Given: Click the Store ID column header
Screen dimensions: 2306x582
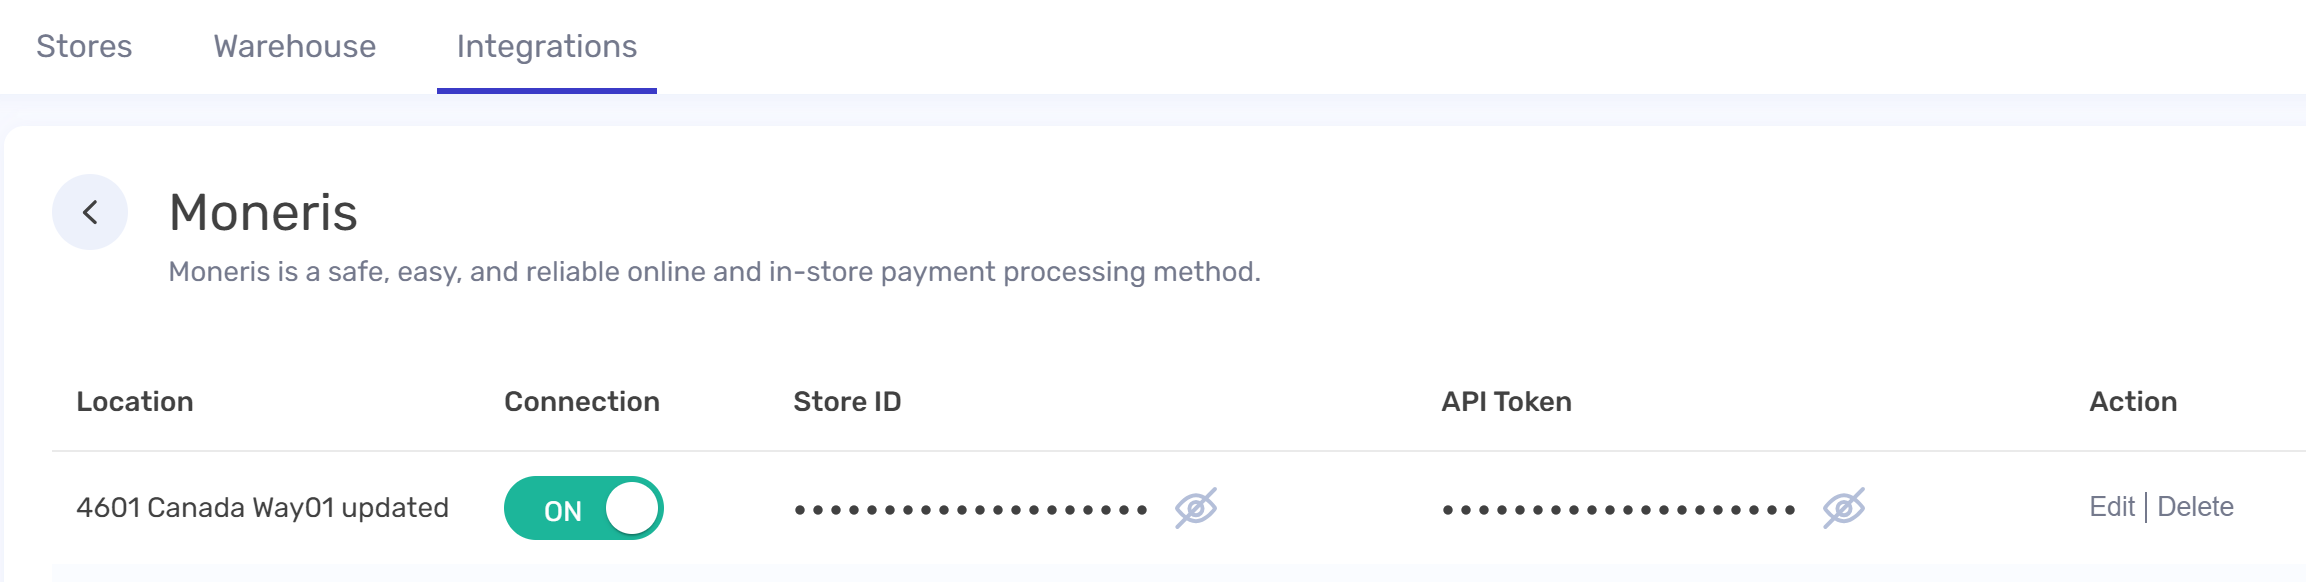Looking at the screenshot, I should tap(847, 401).
